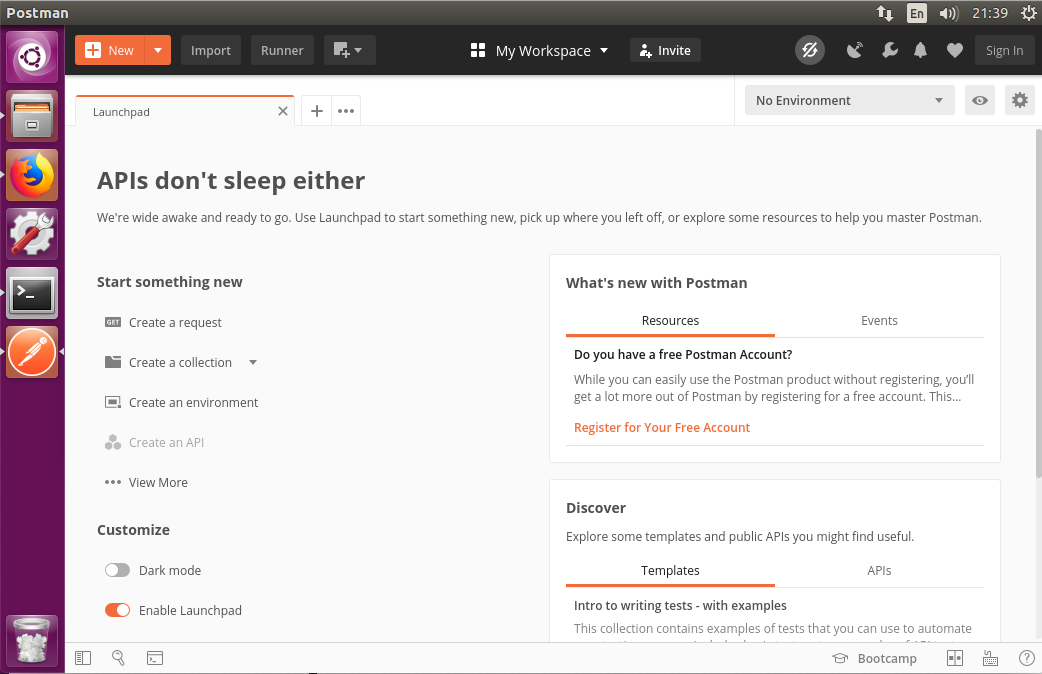Click the Do you have a free Postman Account heading
The image size is (1042, 674).
coord(683,354)
